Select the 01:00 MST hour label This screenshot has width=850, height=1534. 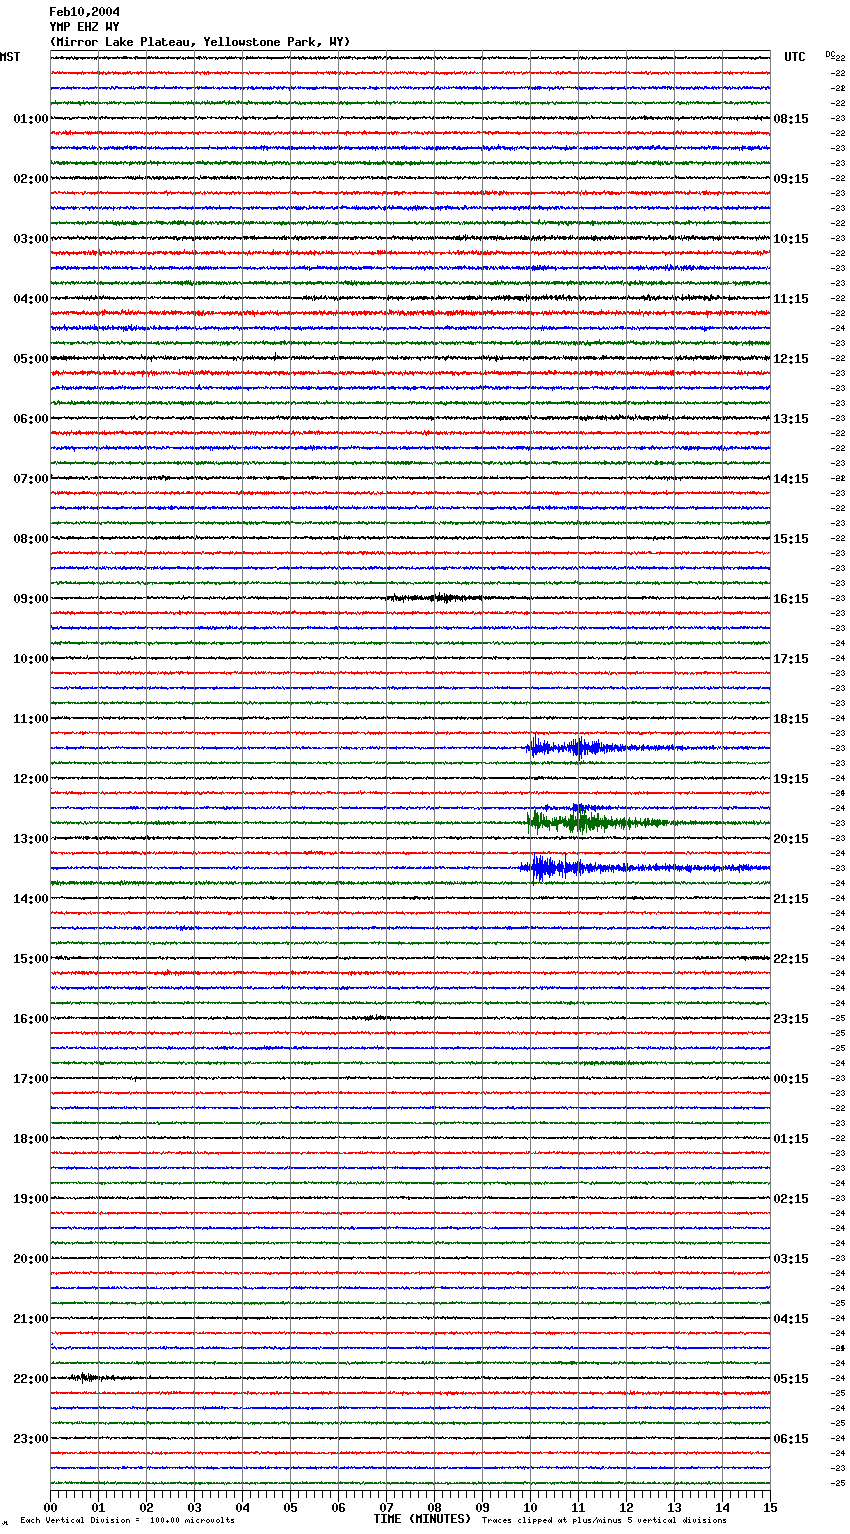point(31,119)
